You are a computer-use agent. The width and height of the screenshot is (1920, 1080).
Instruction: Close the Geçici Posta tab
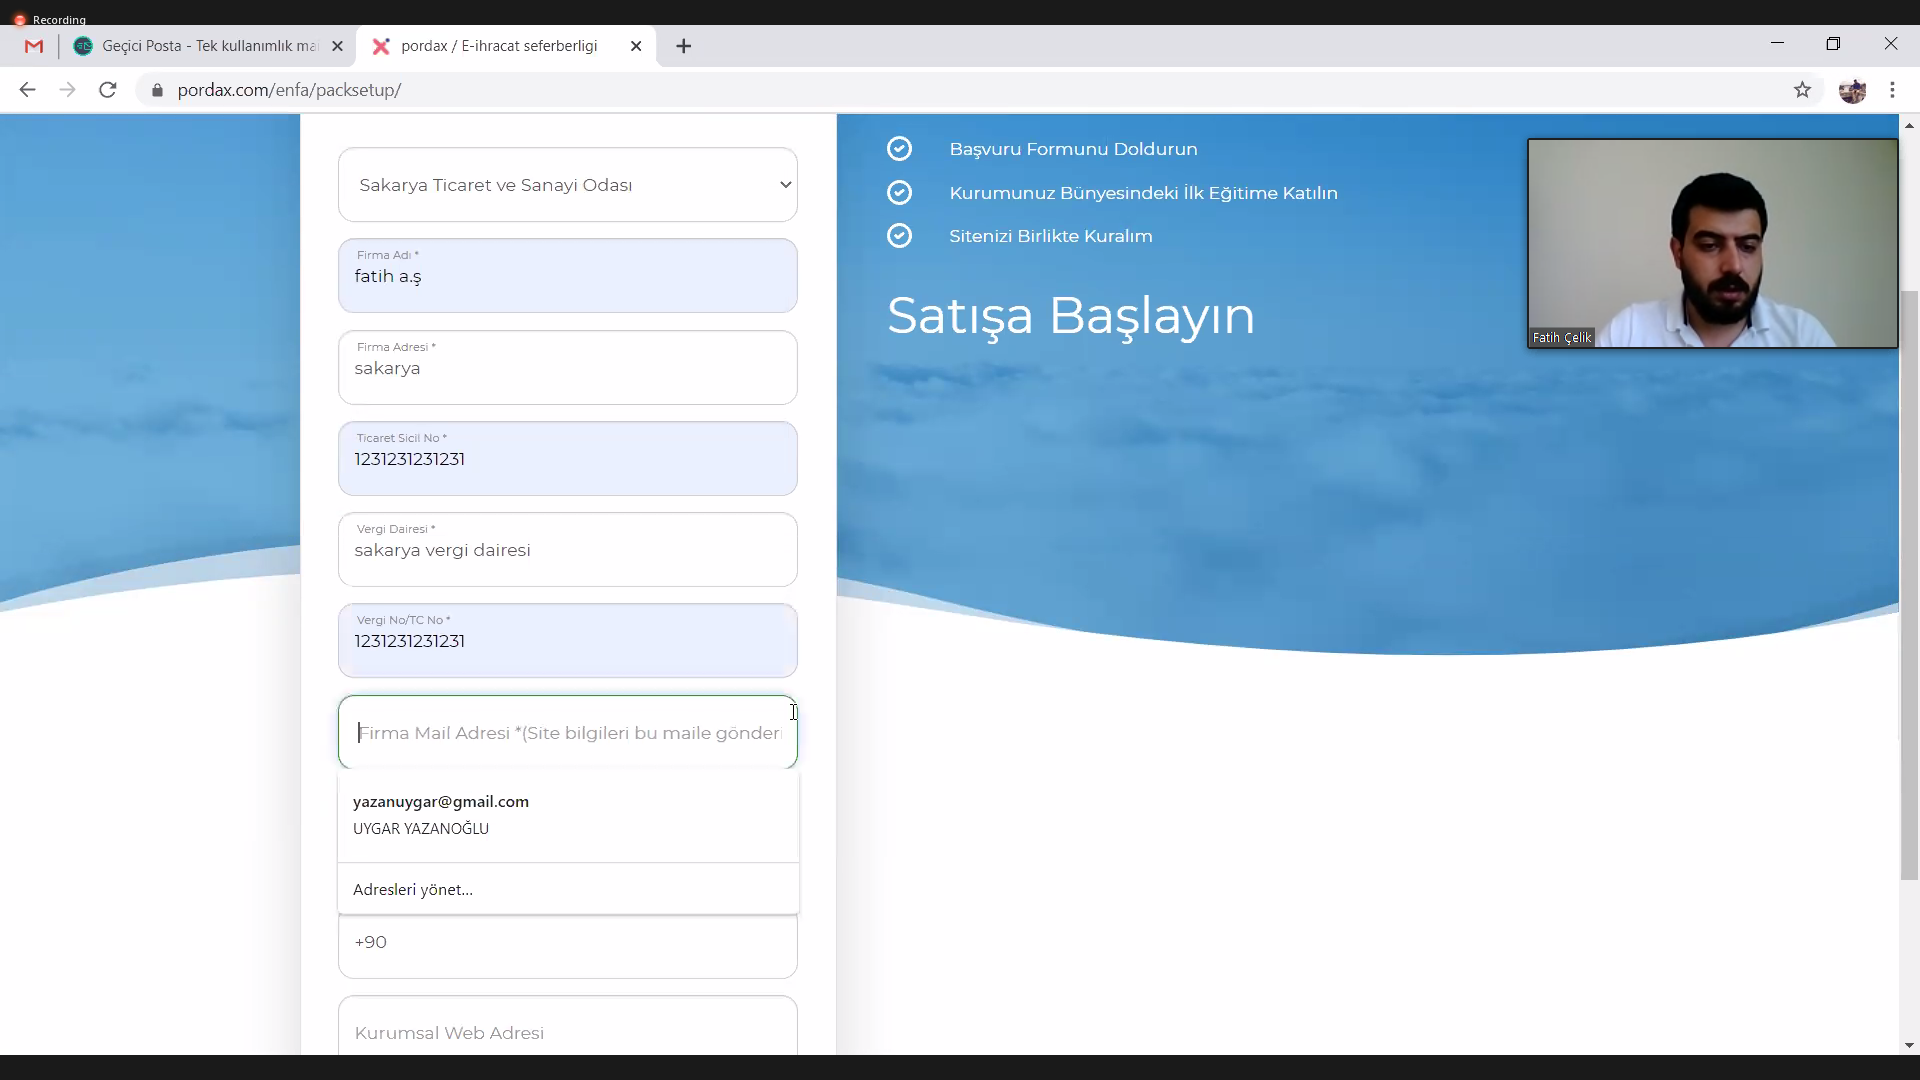337,46
